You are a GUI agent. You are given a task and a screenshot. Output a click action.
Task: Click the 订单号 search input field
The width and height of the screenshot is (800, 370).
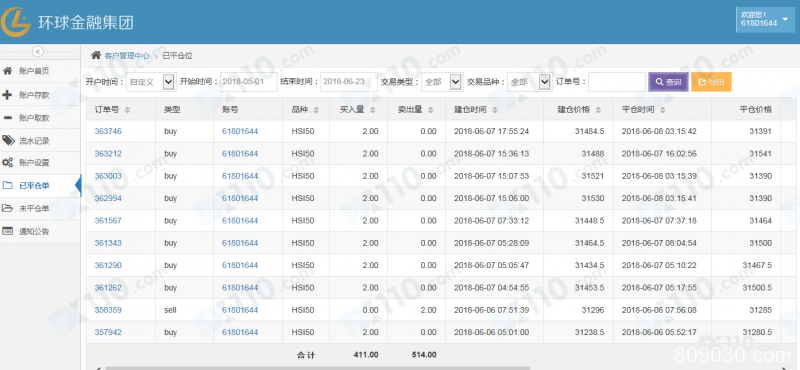tap(617, 82)
